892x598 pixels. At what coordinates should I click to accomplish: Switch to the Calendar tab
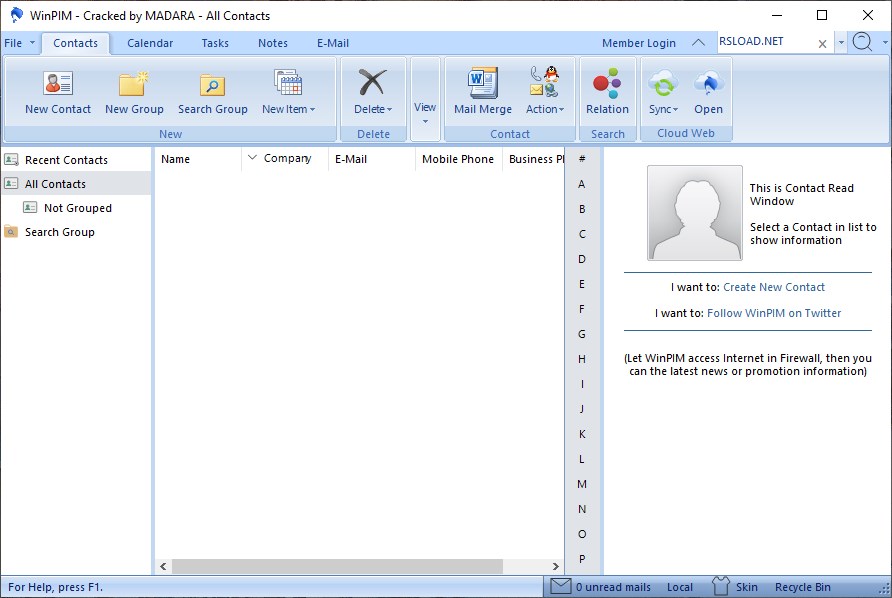point(150,43)
